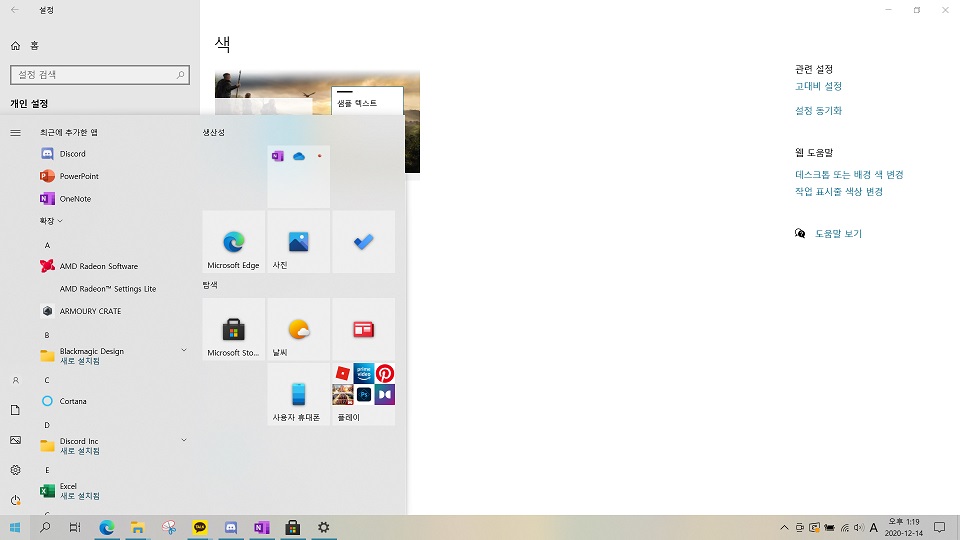Open the Weather (날씨) tile

click(x=299, y=329)
